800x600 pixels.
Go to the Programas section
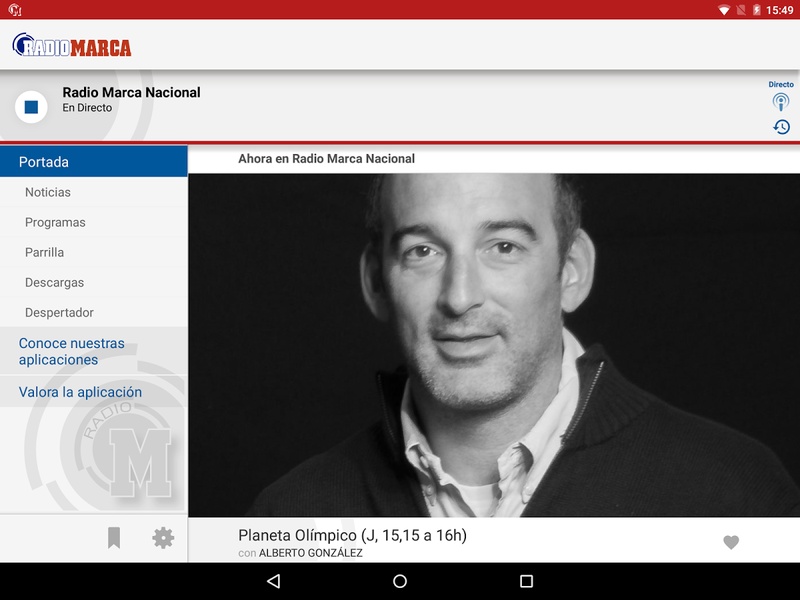point(94,222)
